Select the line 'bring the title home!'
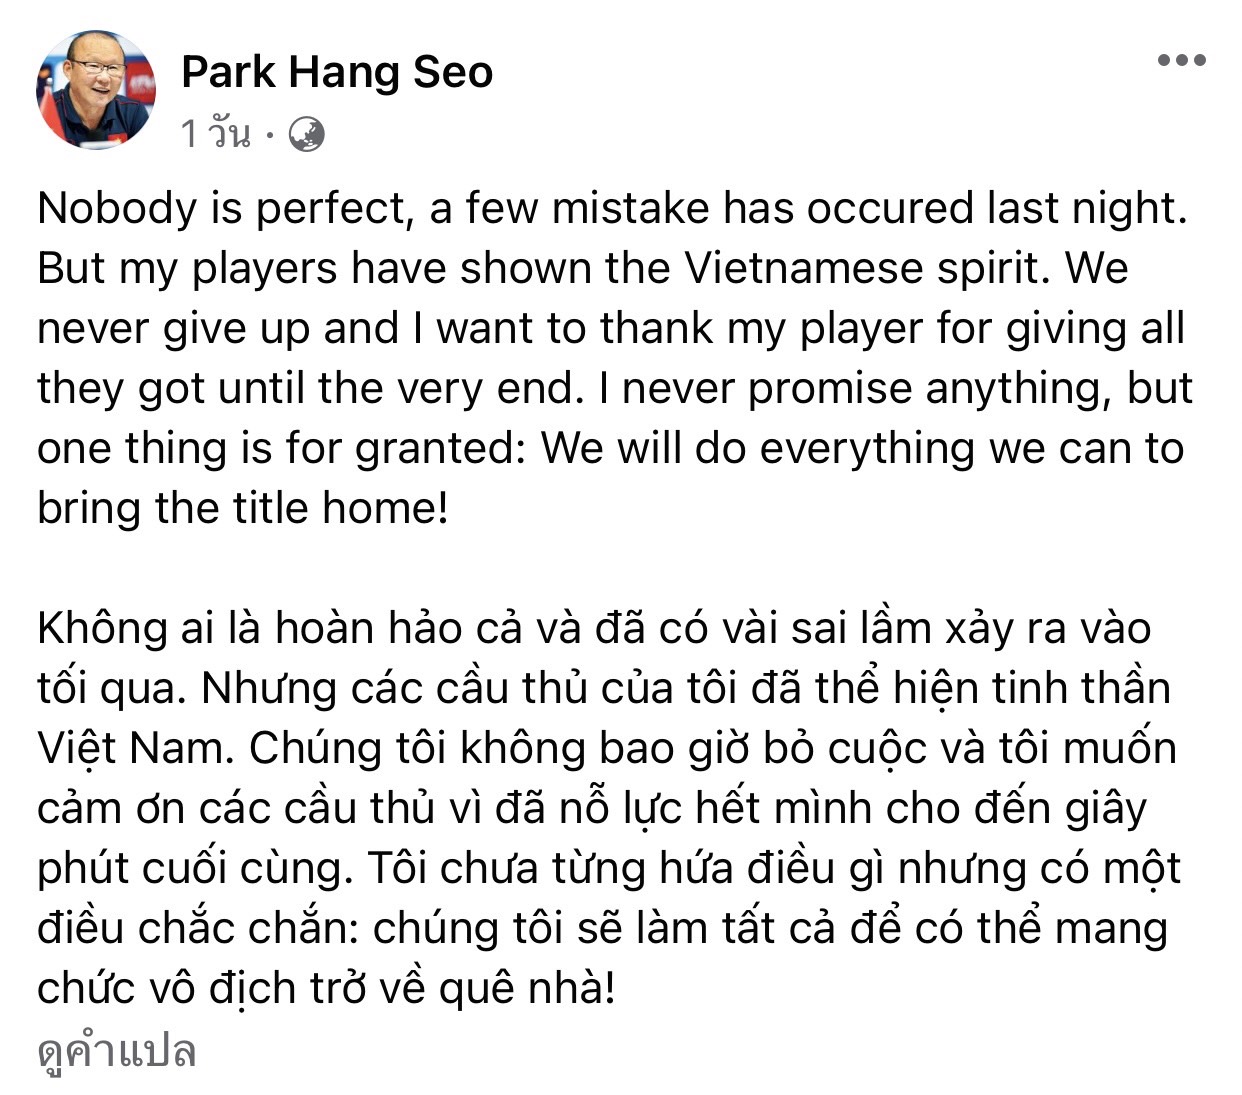The image size is (1242, 1095). click(243, 508)
